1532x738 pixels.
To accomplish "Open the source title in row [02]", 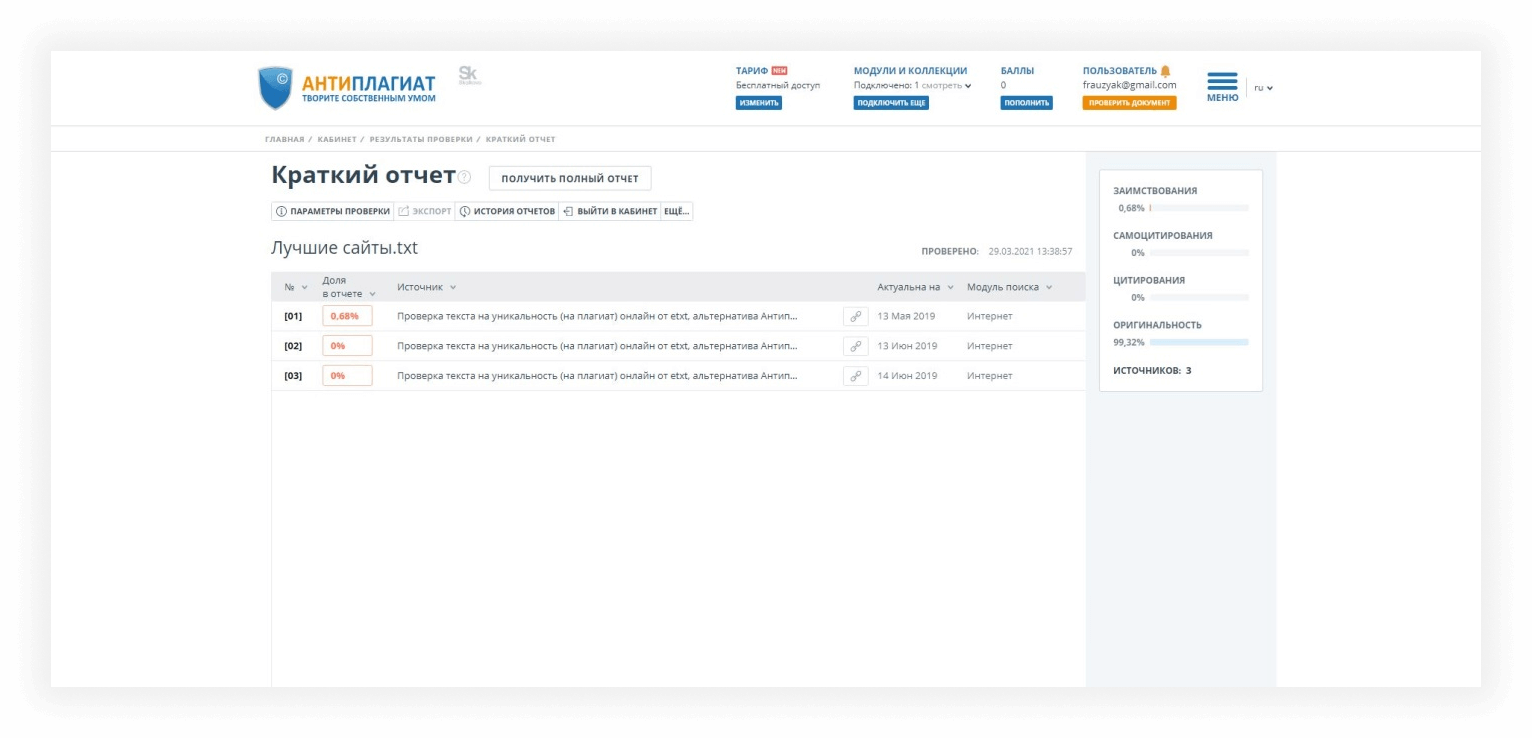I will [597, 346].
